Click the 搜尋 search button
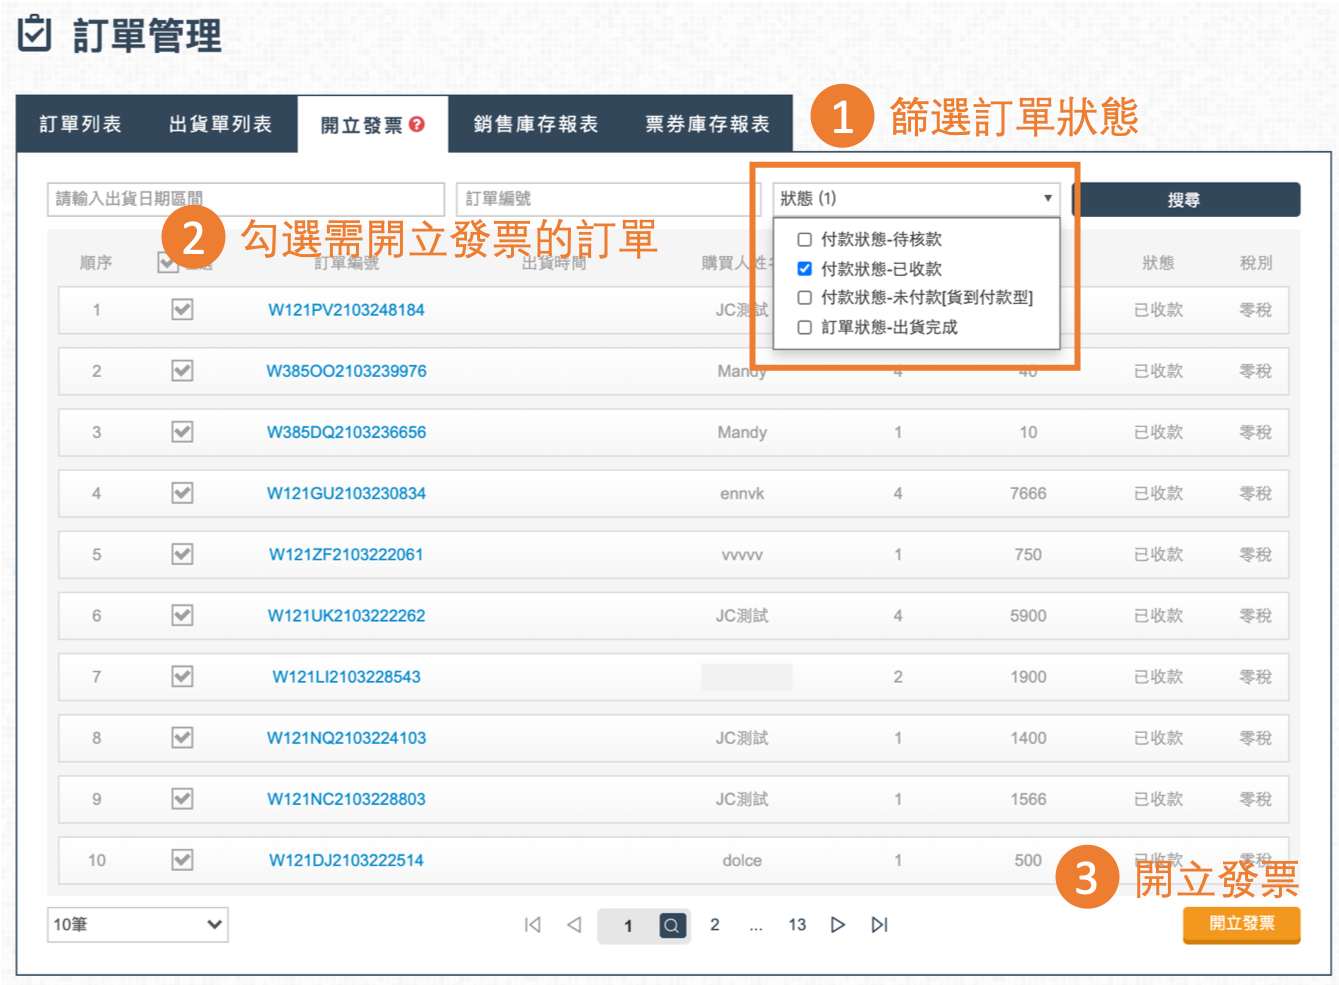 (1186, 200)
